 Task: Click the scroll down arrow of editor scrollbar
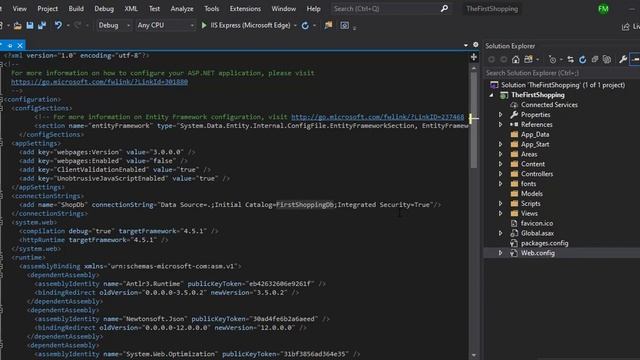pos(473,356)
